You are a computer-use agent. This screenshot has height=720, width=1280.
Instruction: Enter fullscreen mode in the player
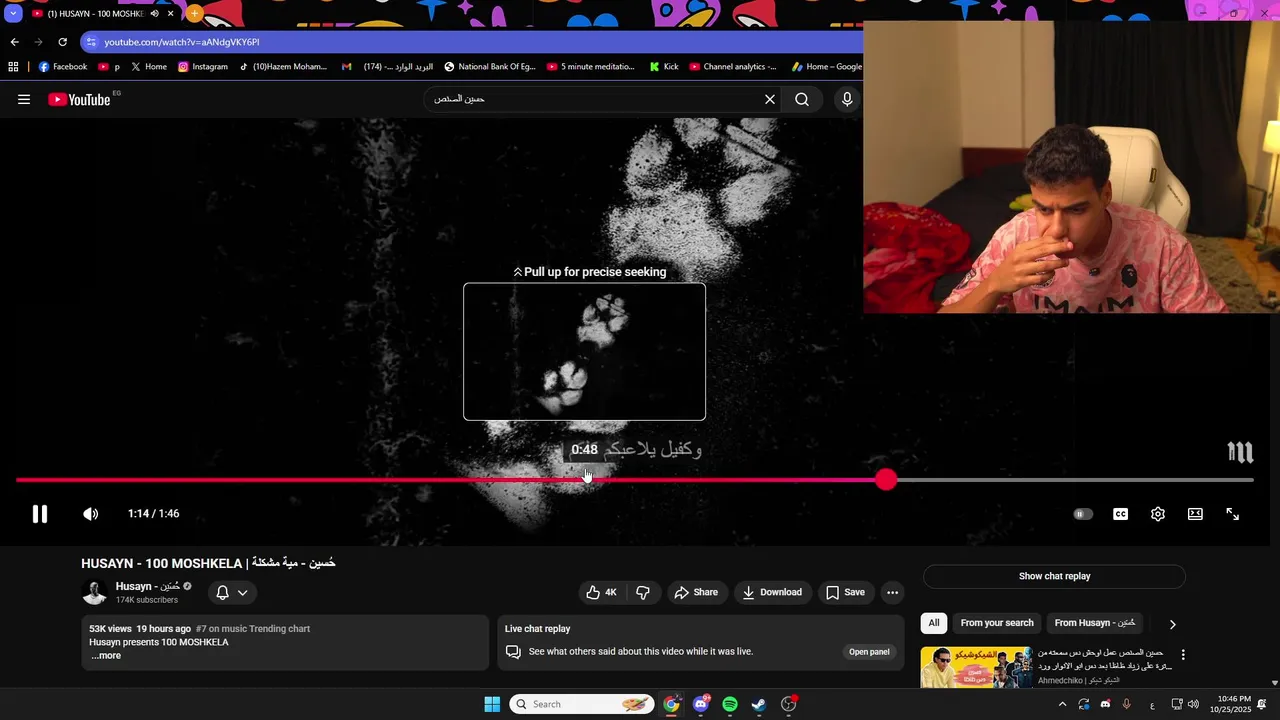1233,514
